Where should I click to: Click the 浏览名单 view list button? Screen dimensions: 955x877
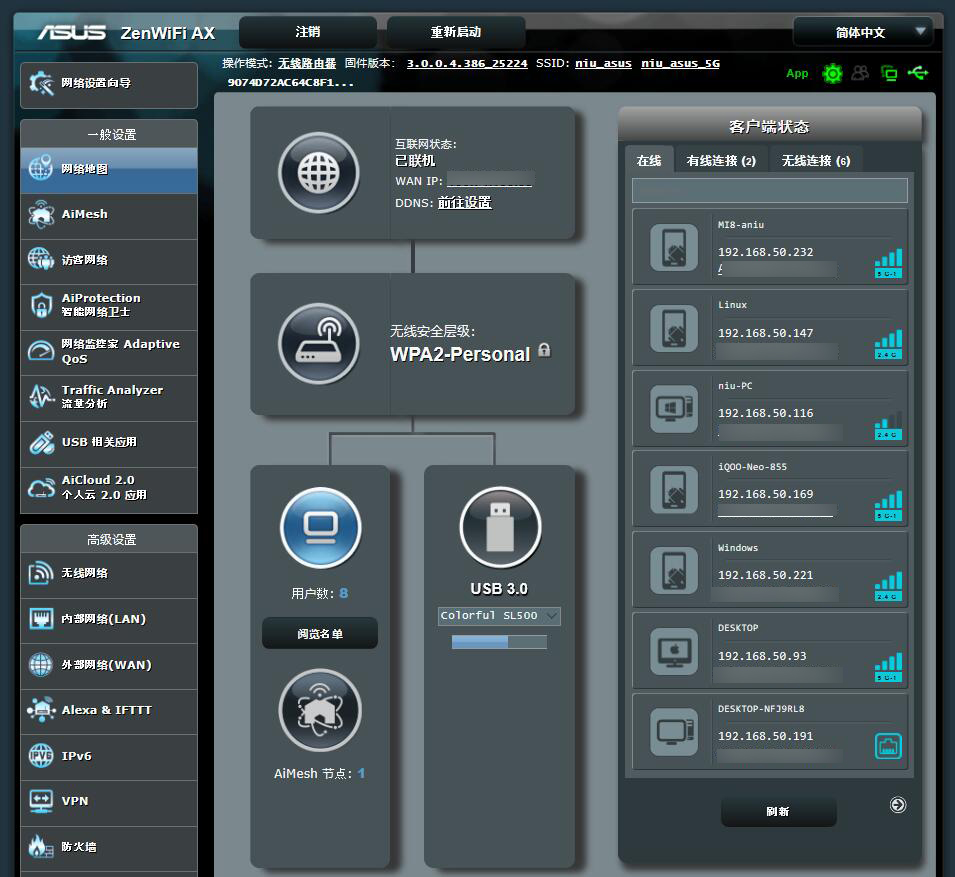pos(320,633)
